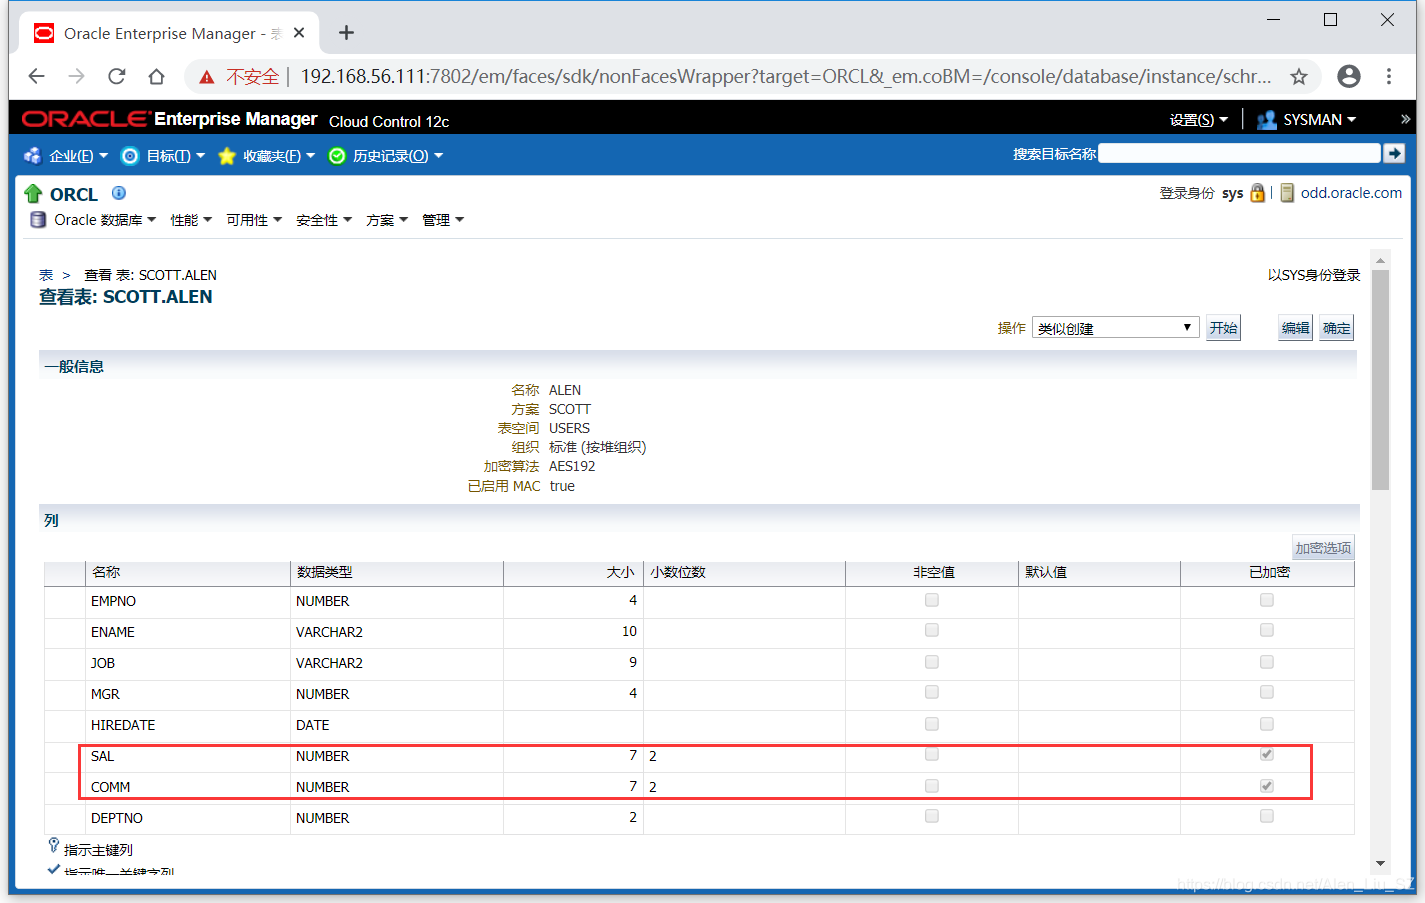This screenshot has width=1425, height=903.
Task: Click the targets circle icon
Action: [130, 156]
